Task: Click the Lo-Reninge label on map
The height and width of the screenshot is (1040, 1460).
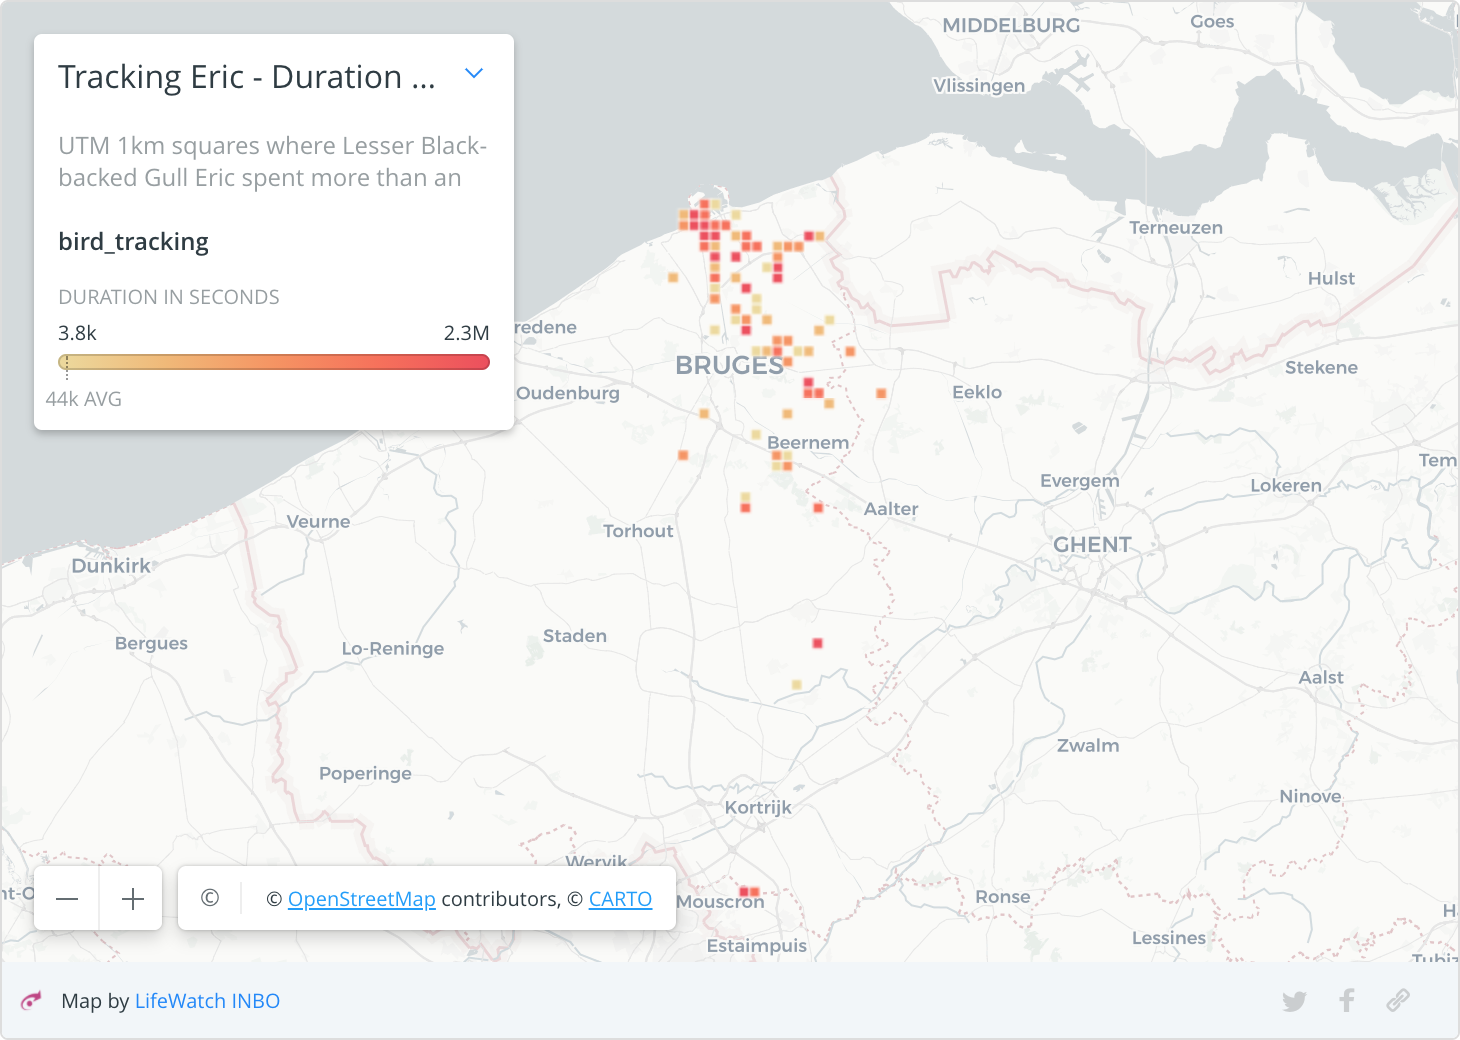Action: click(x=393, y=649)
